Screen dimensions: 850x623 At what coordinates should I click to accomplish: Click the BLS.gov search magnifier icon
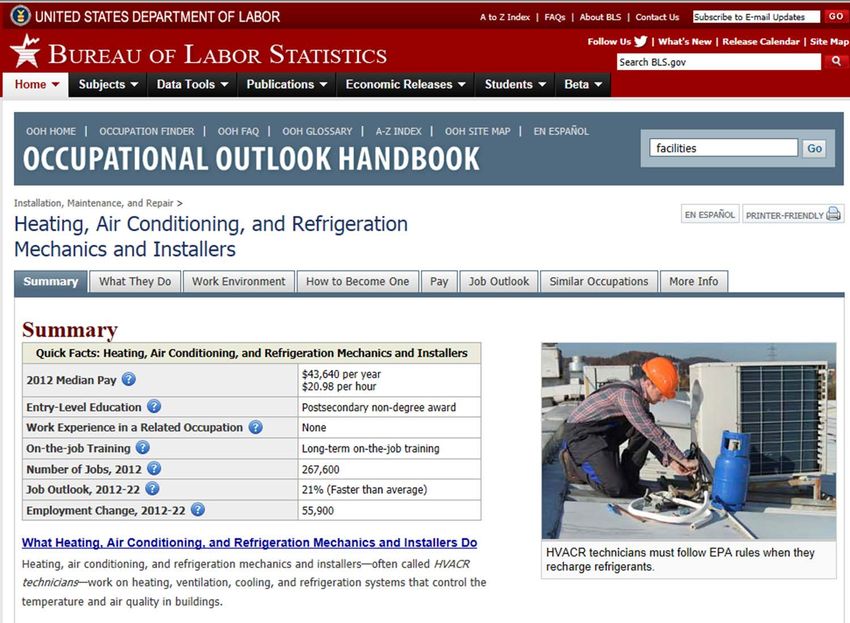(x=836, y=61)
